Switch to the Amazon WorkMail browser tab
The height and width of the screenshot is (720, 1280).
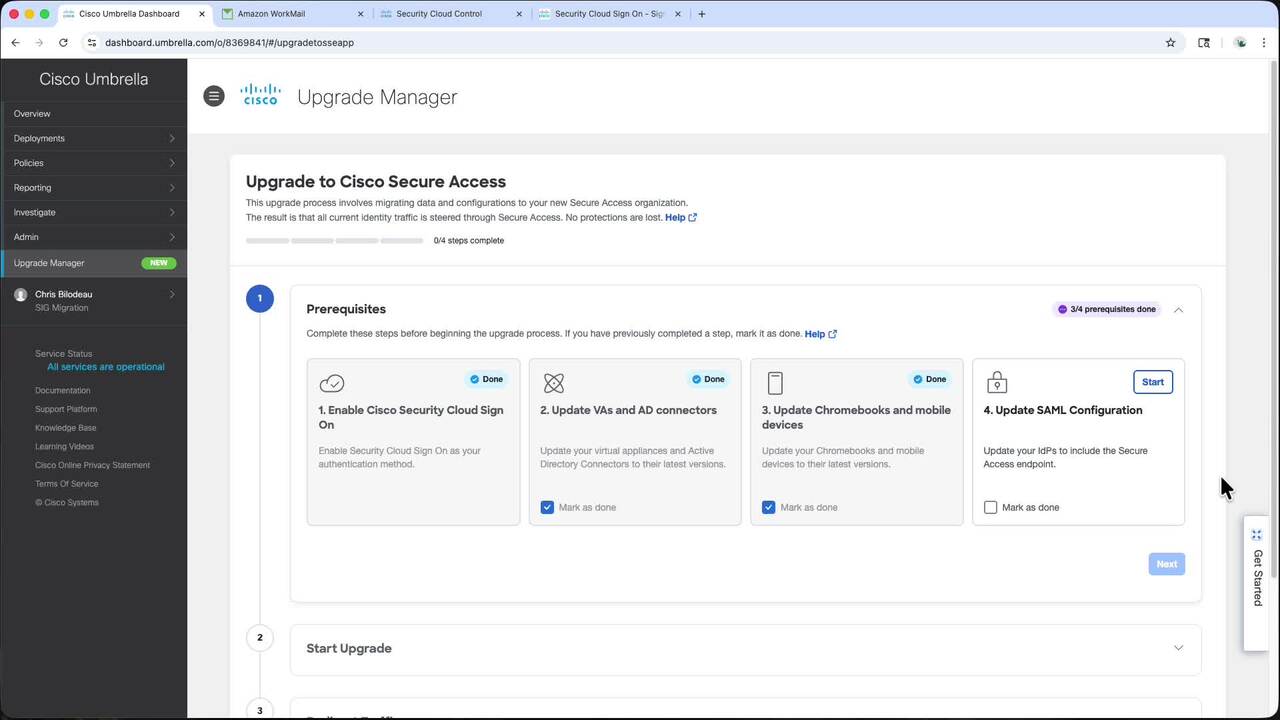[x=290, y=14]
